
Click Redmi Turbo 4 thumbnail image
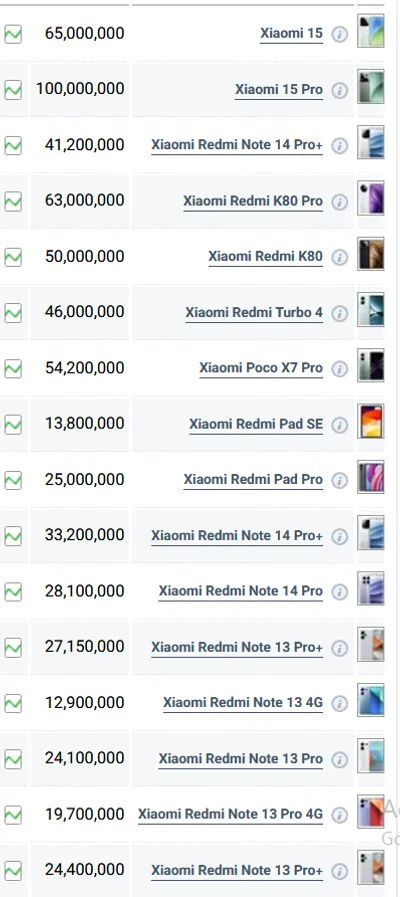[x=370, y=309]
